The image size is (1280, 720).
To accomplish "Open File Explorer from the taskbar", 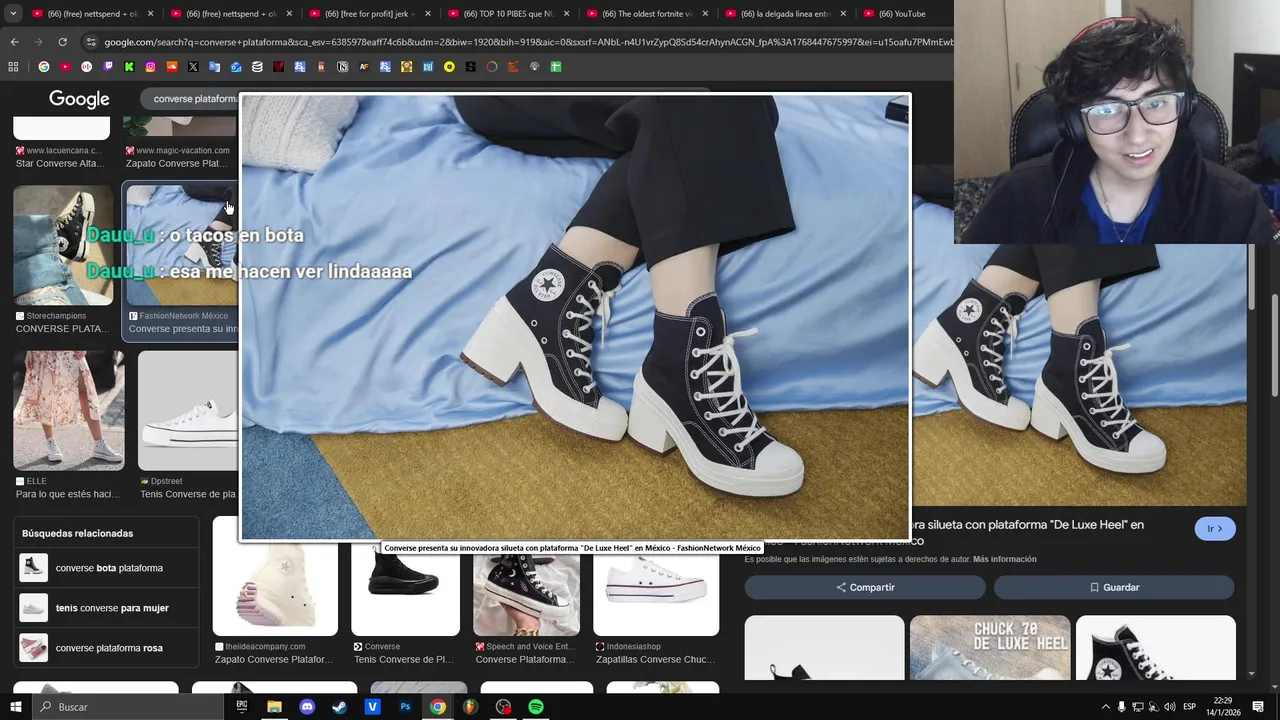I will (x=274, y=707).
